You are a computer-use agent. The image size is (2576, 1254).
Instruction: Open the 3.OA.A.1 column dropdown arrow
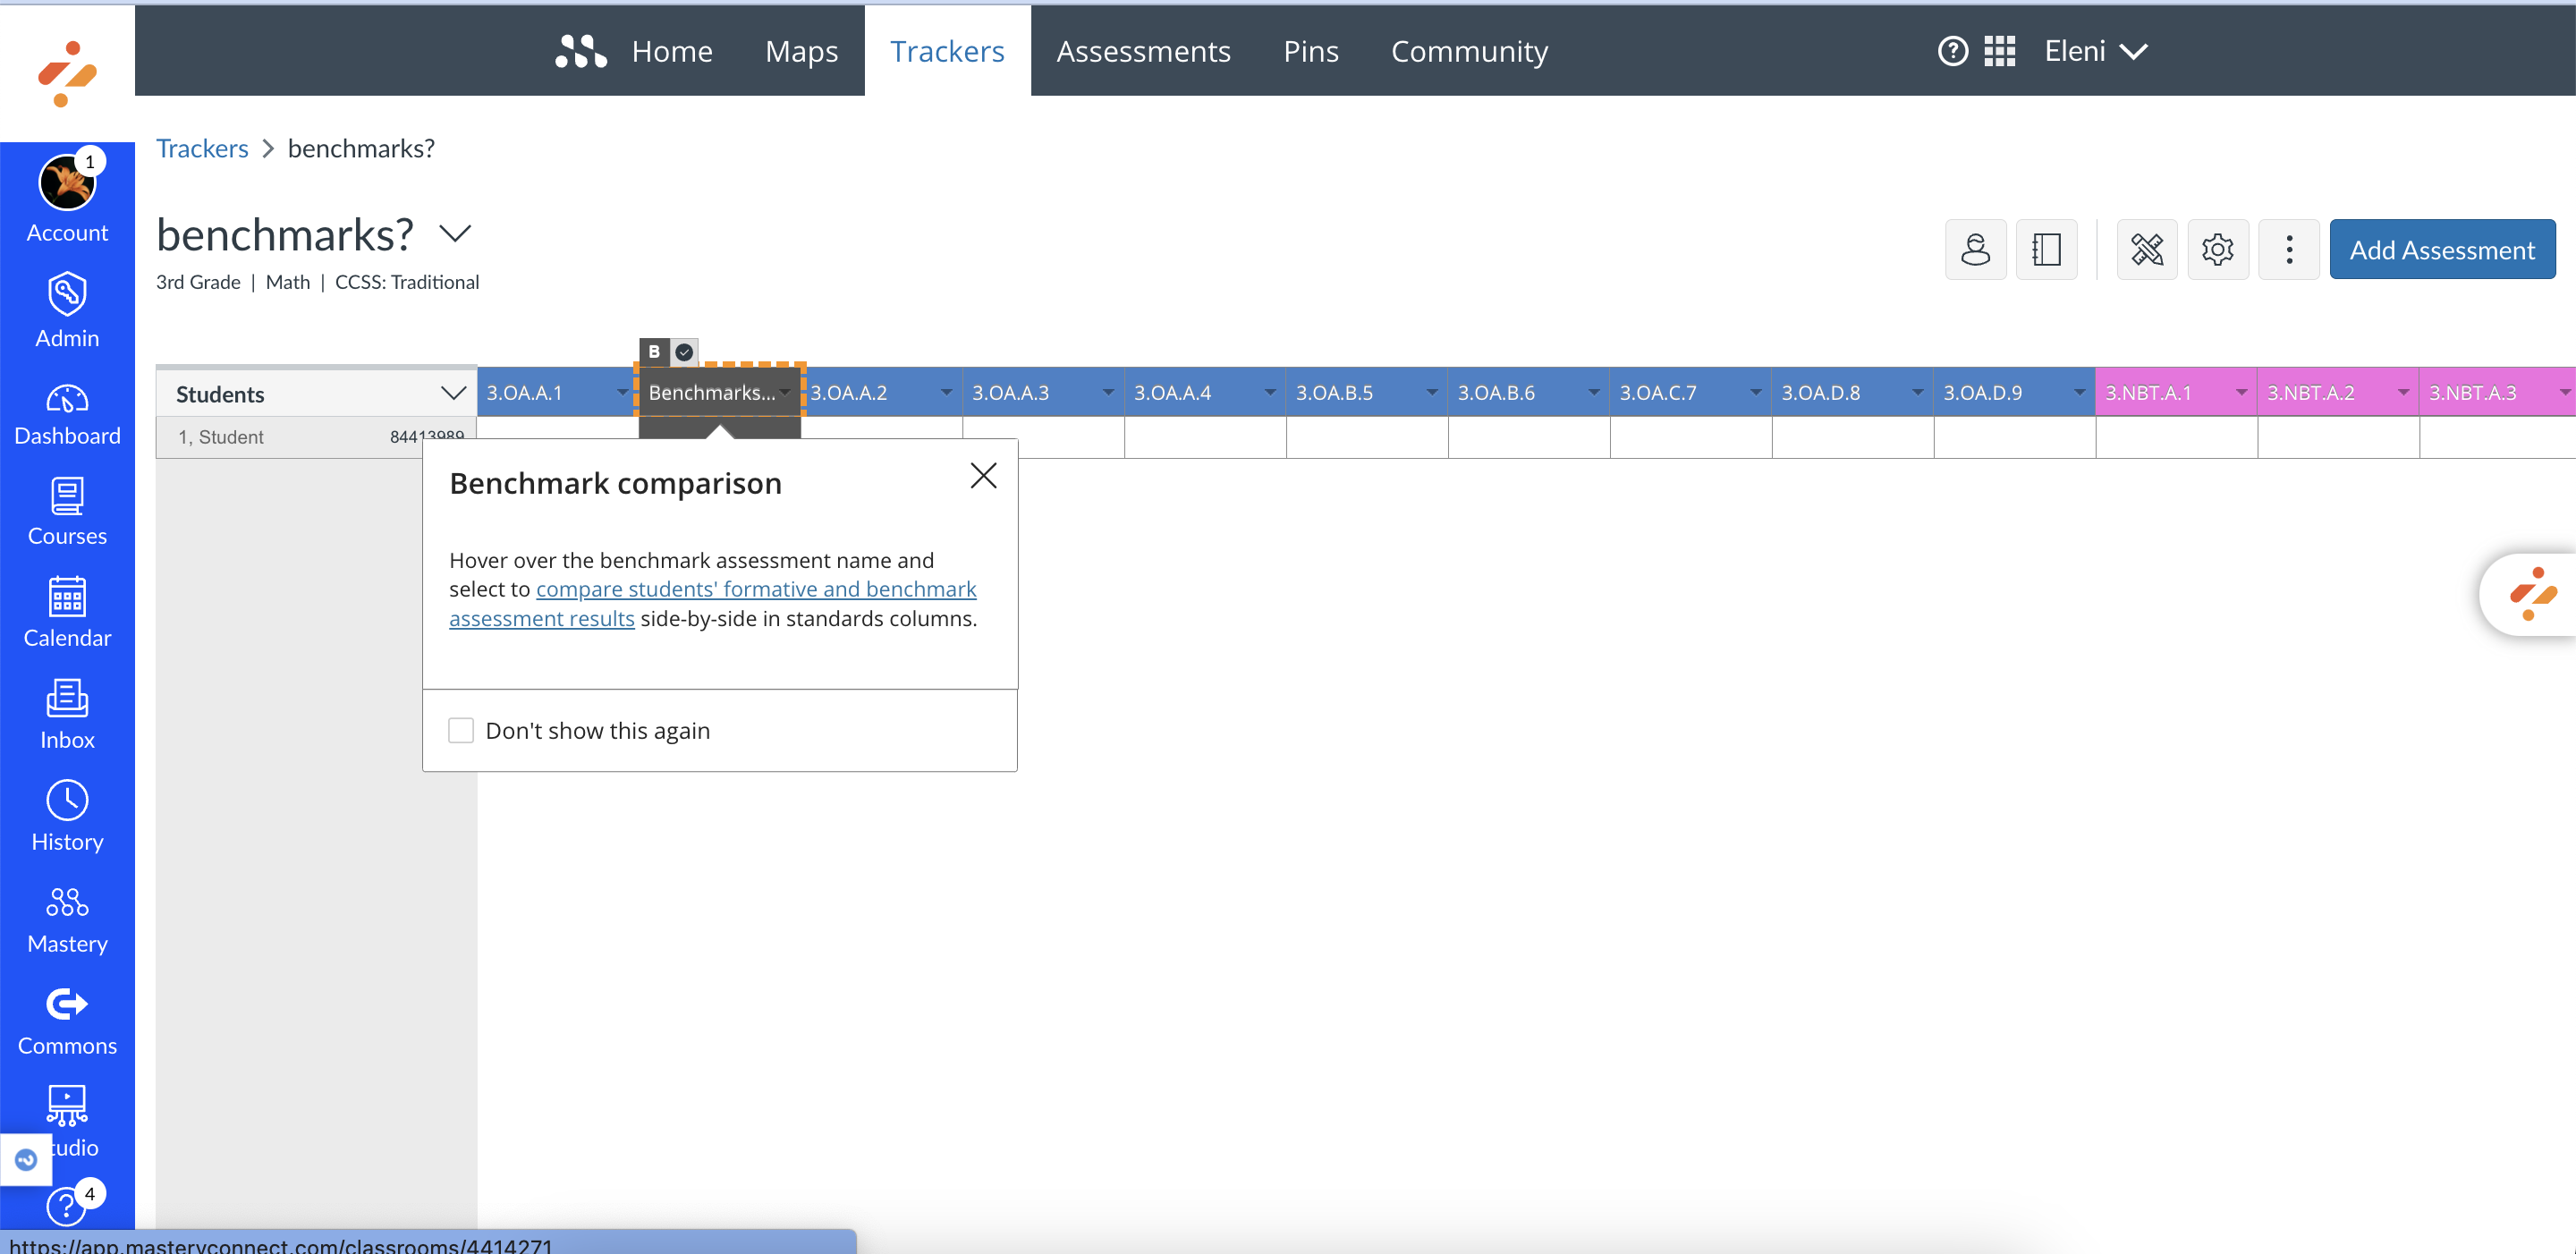click(623, 392)
